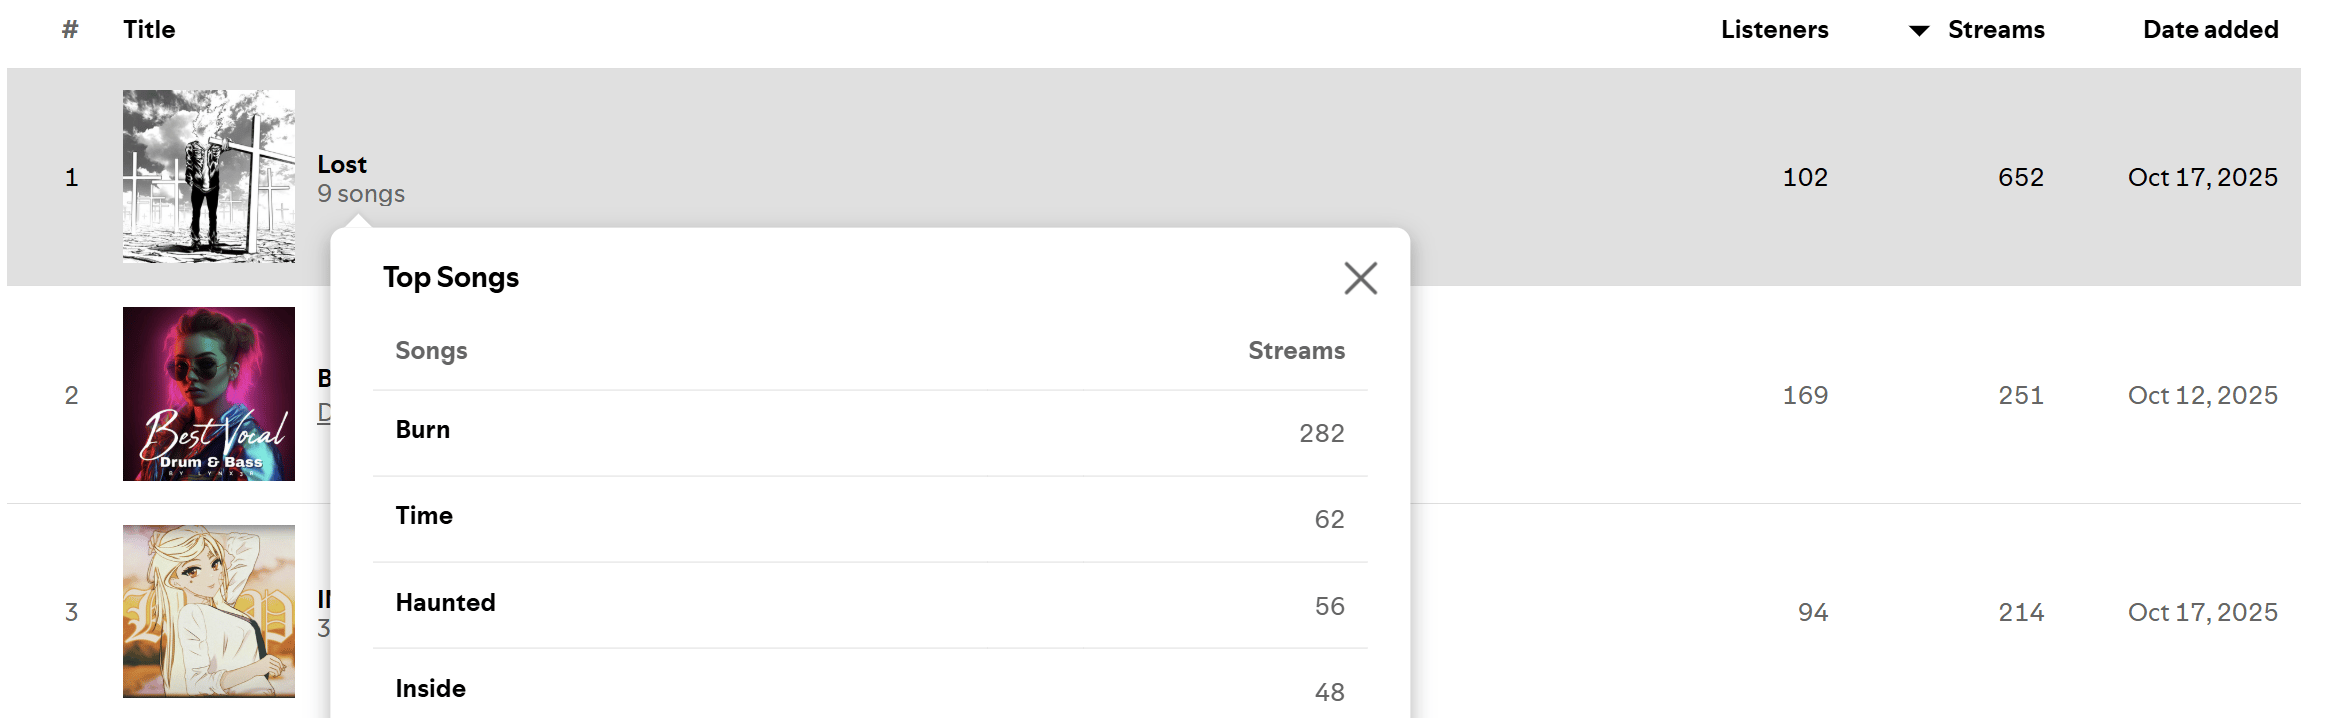Viewport: 2326px width, 718px height.
Task: Click the Date added column header
Action: 2210,30
